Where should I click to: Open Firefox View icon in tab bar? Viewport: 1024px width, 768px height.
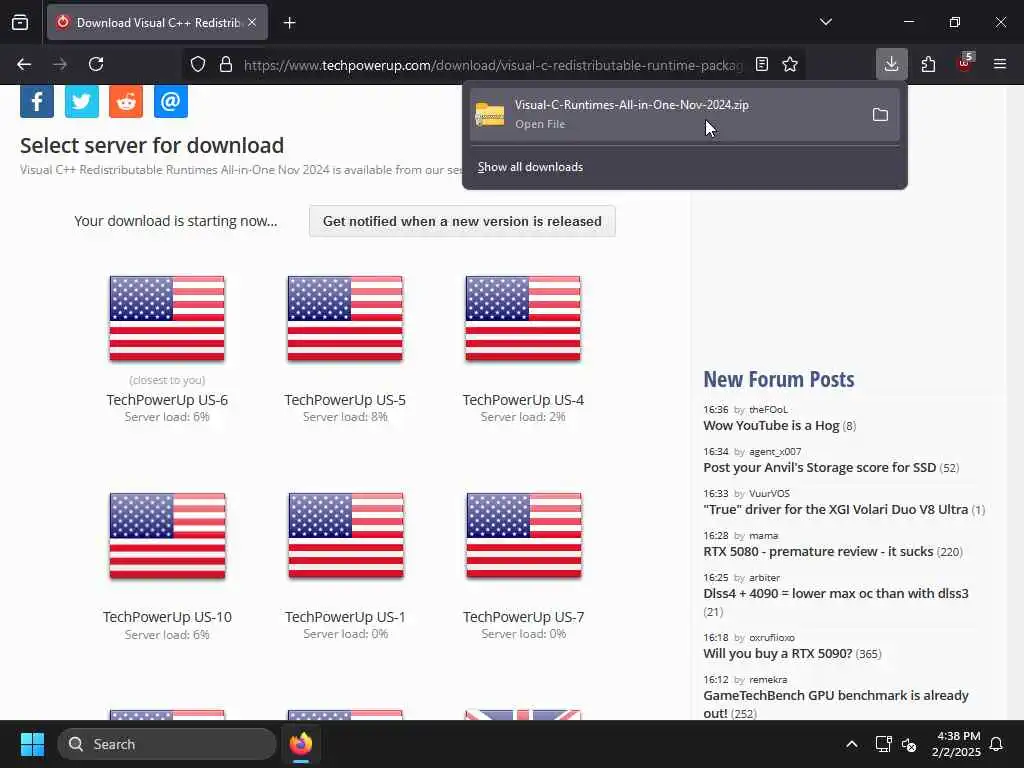coord(20,22)
